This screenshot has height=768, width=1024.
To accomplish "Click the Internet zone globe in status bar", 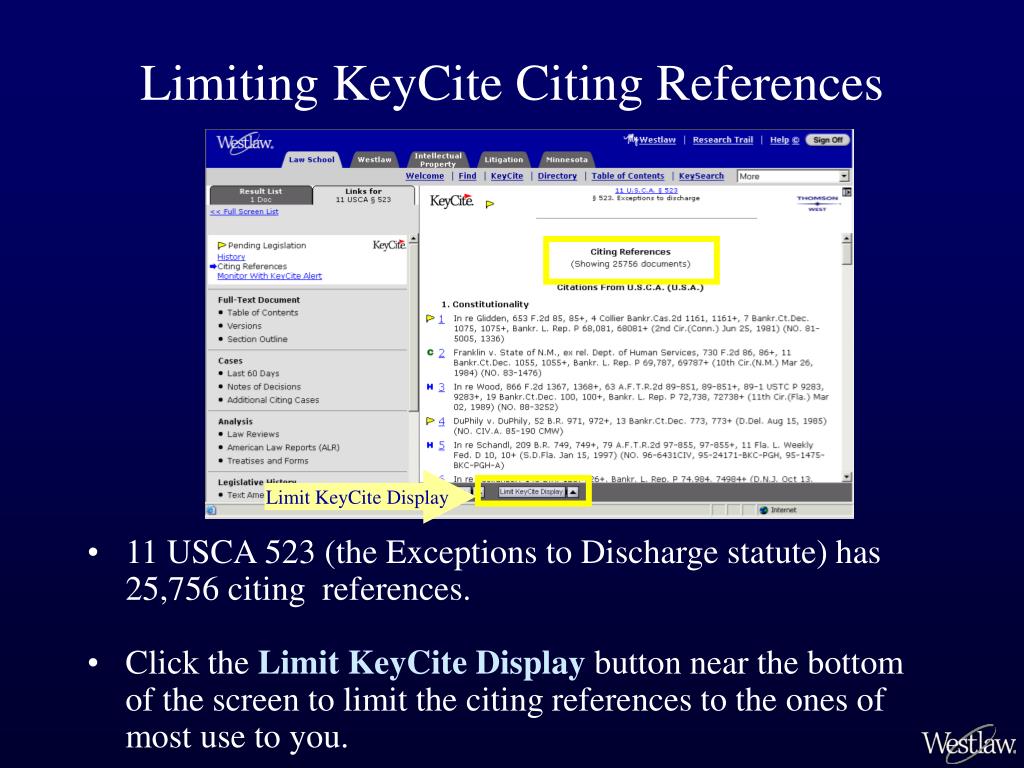I will coord(763,510).
